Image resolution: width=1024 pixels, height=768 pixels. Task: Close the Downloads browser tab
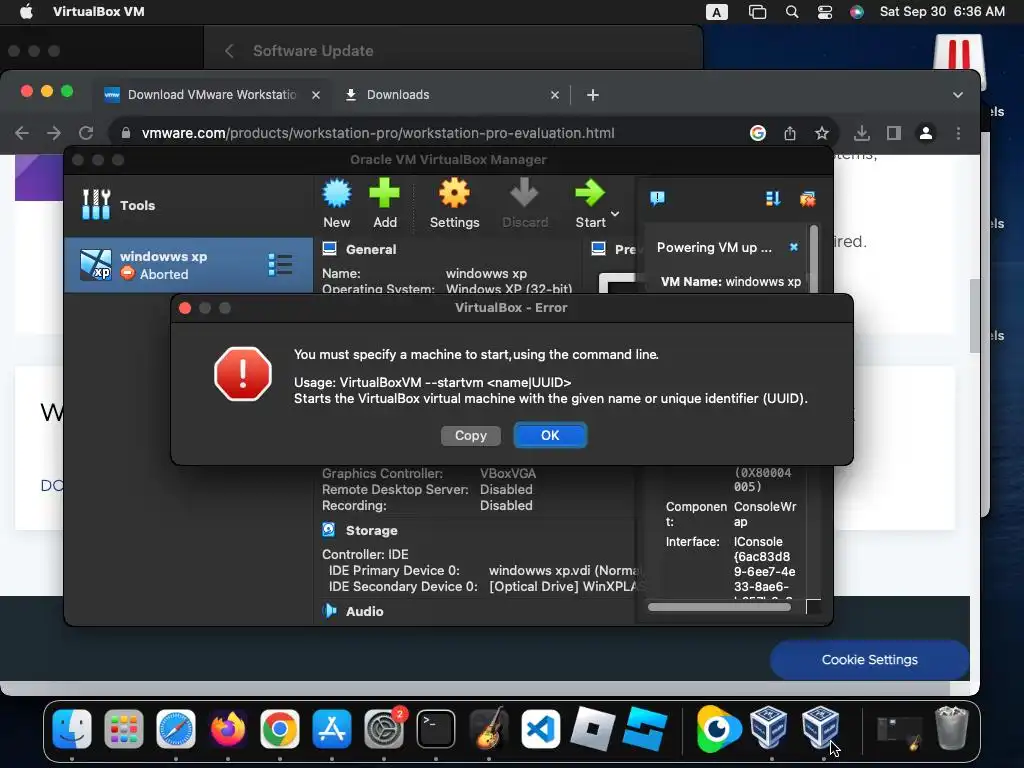coord(554,95)
